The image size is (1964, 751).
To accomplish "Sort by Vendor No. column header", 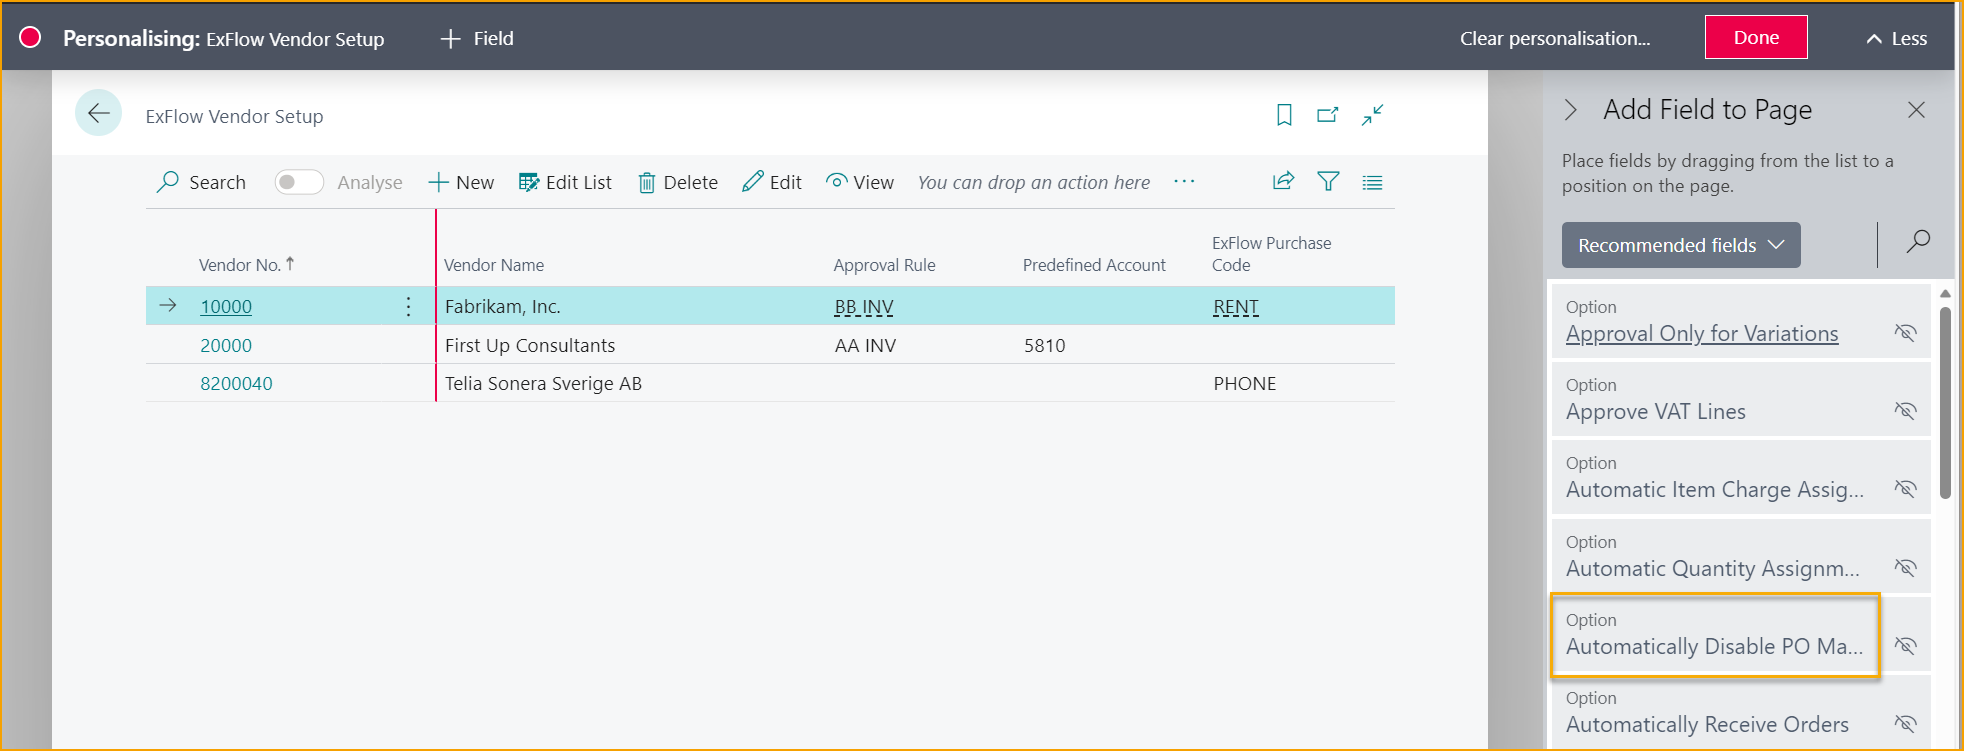I will click(x=246, y=265).
